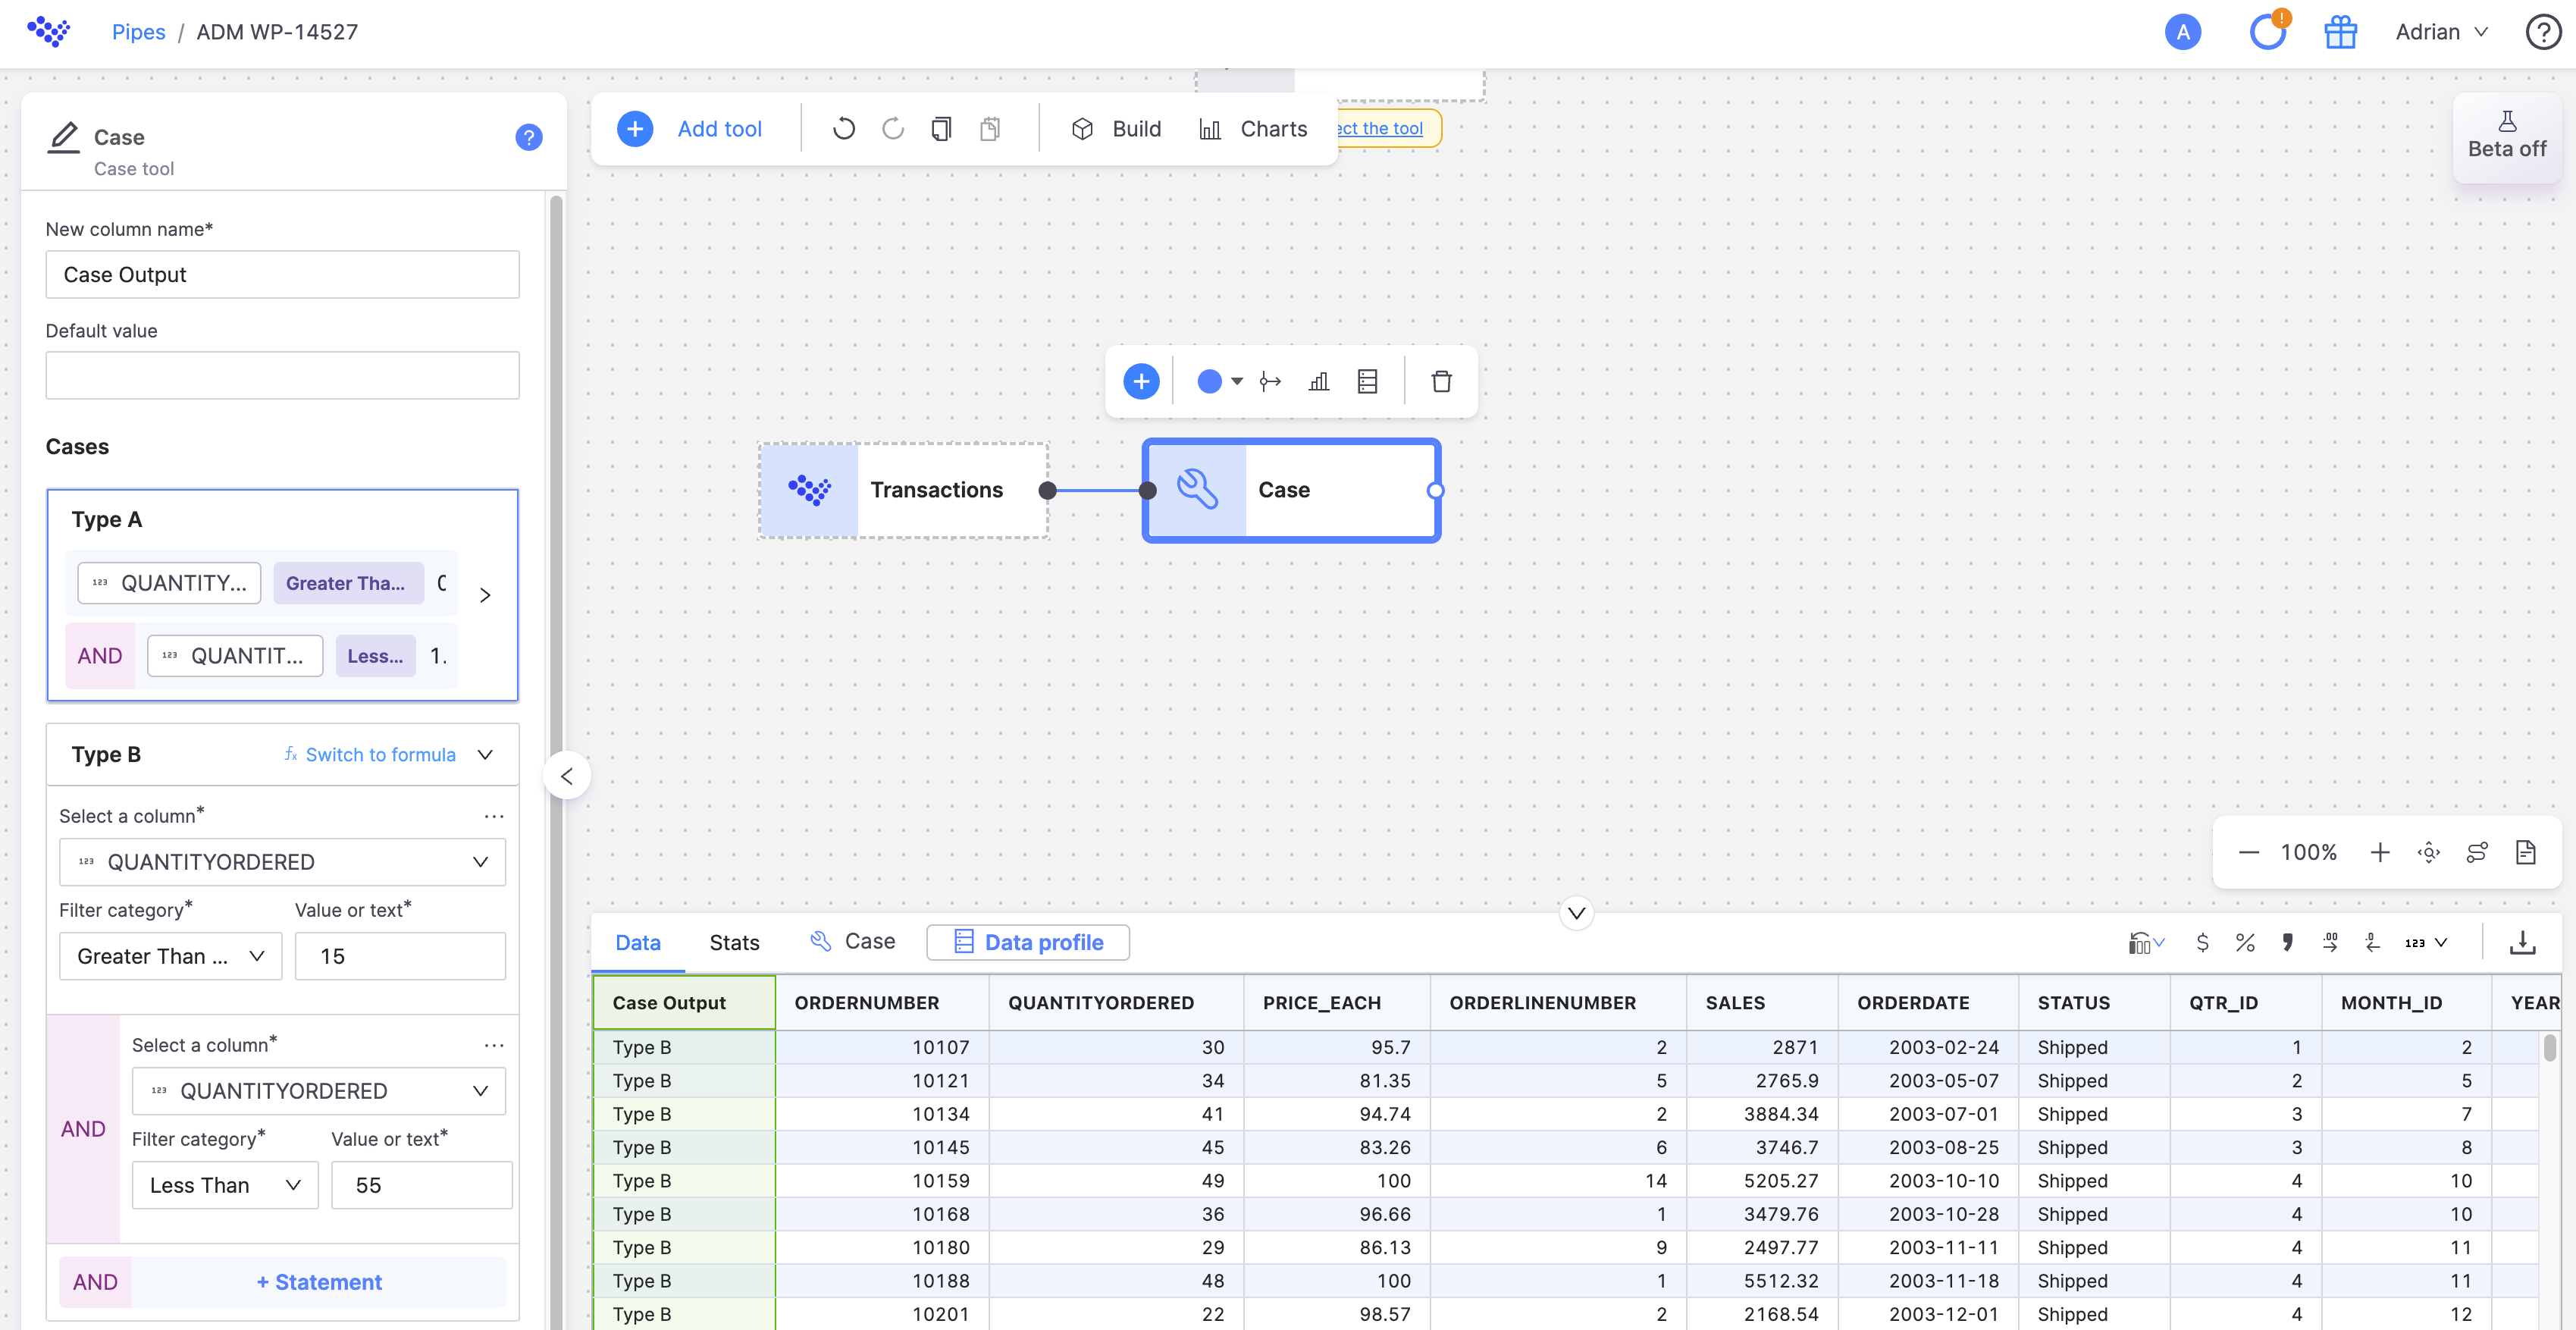
Task: Switch to the Stats tab
Action: (734, 942)
